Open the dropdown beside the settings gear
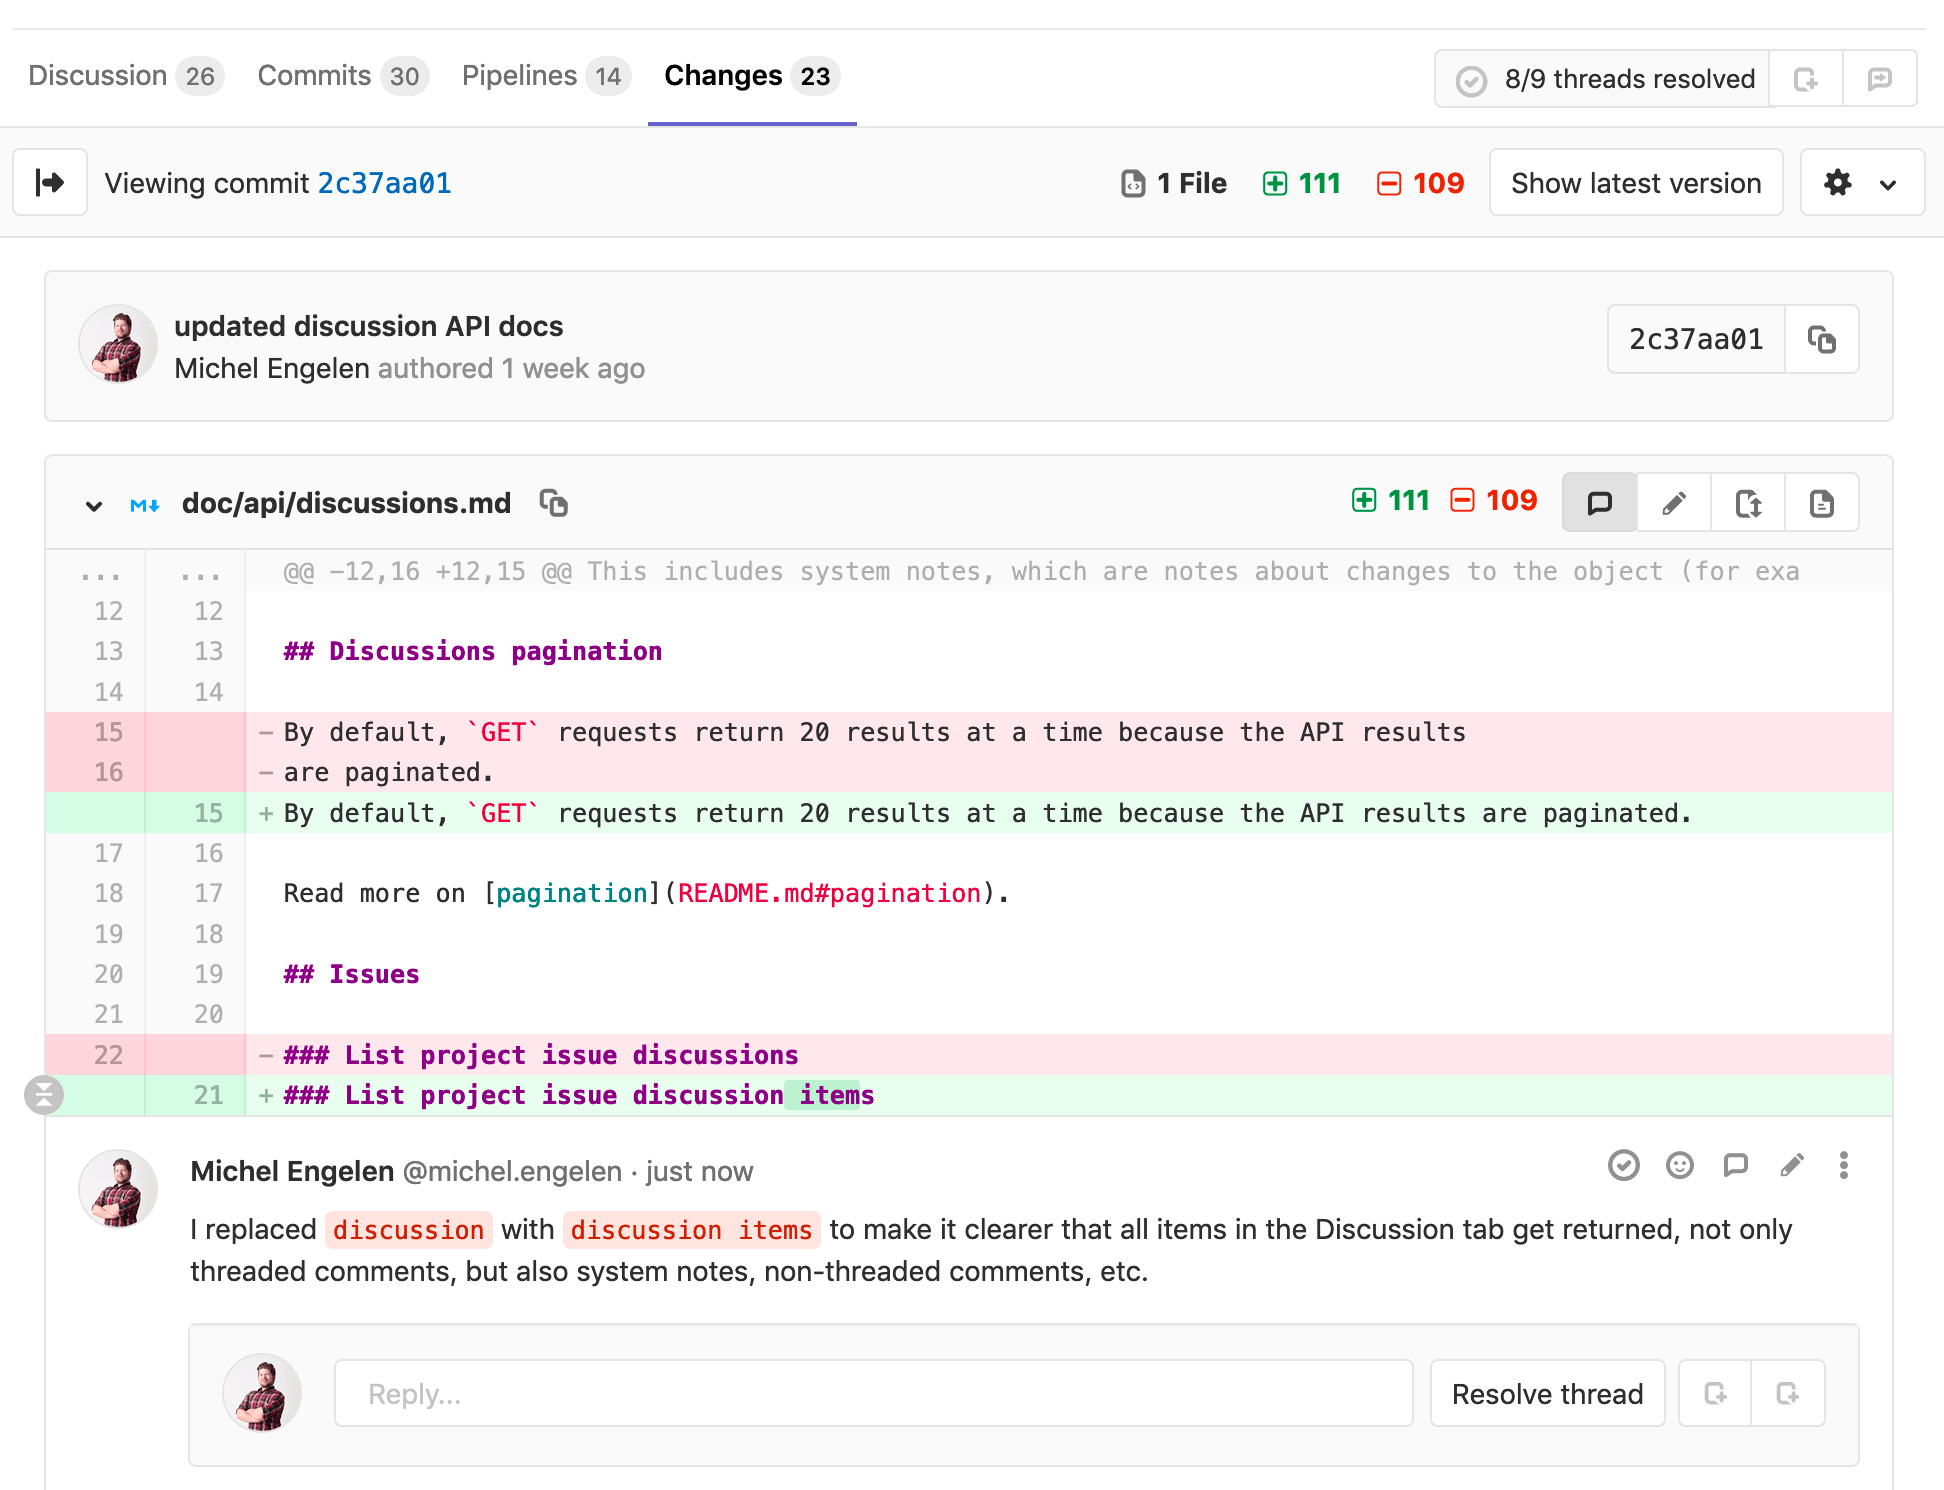 1889,182
